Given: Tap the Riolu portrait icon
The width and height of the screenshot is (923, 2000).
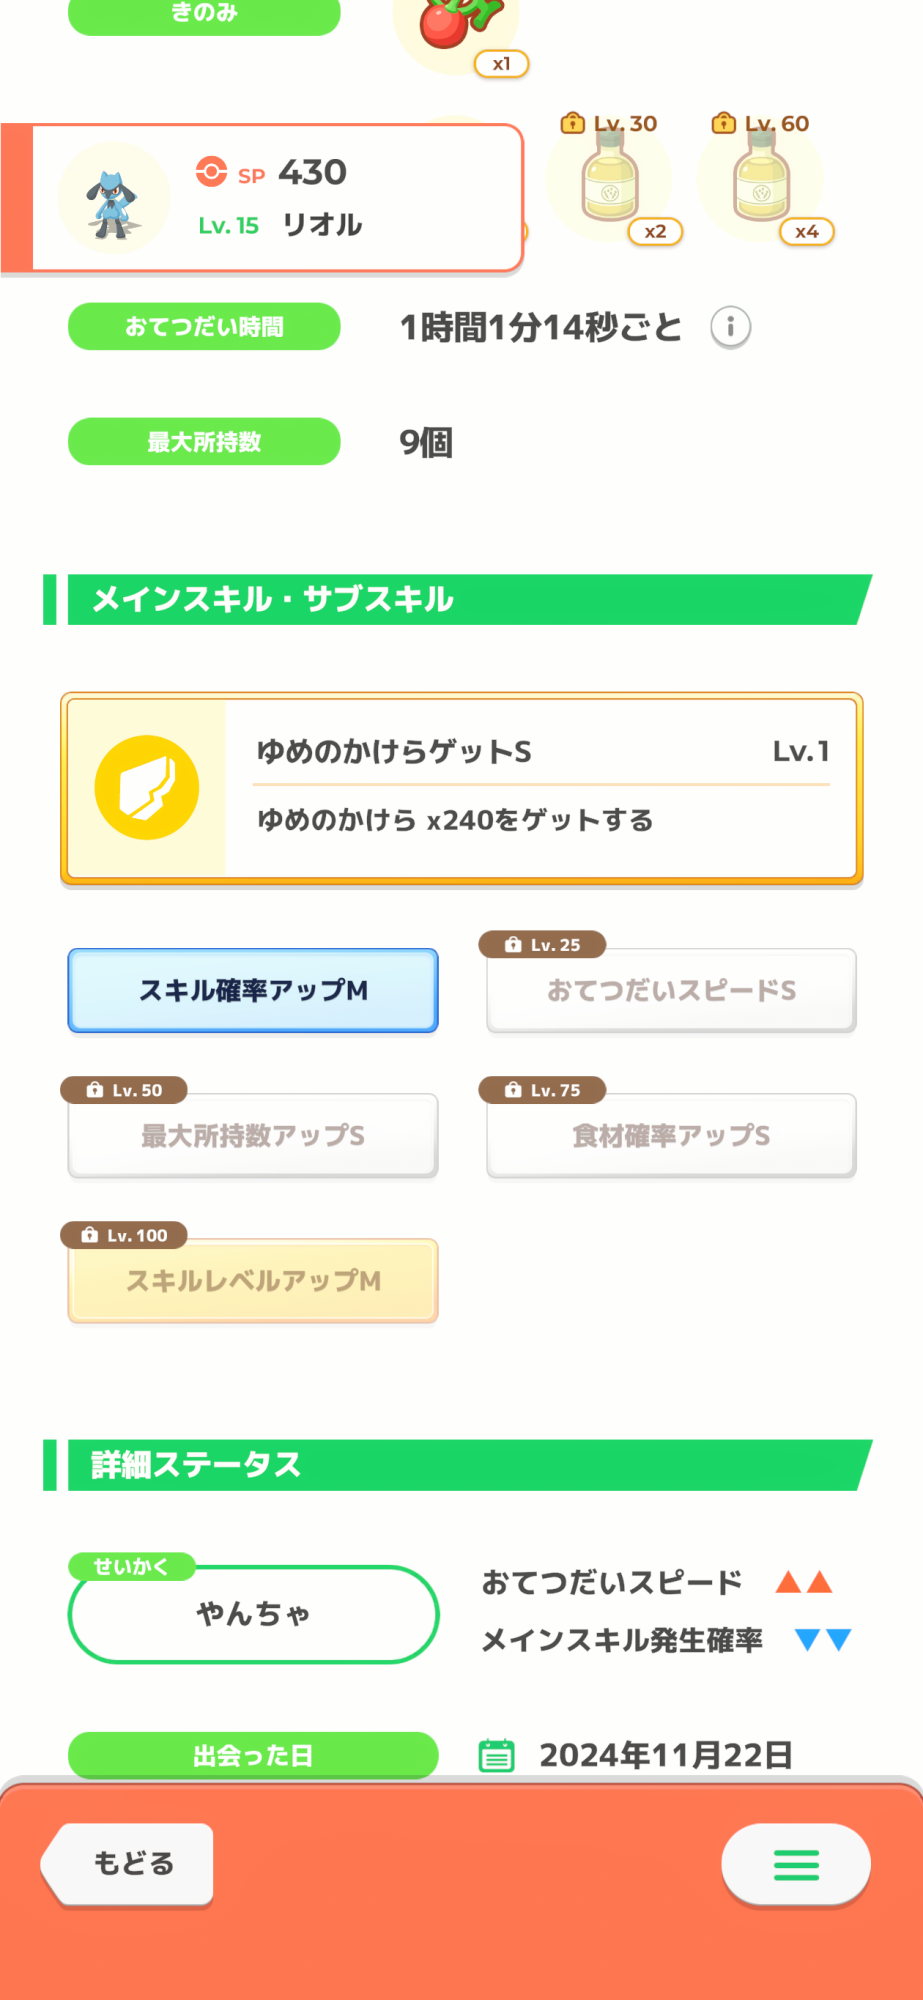Looking at the screenshot, I should pos(113,199).
